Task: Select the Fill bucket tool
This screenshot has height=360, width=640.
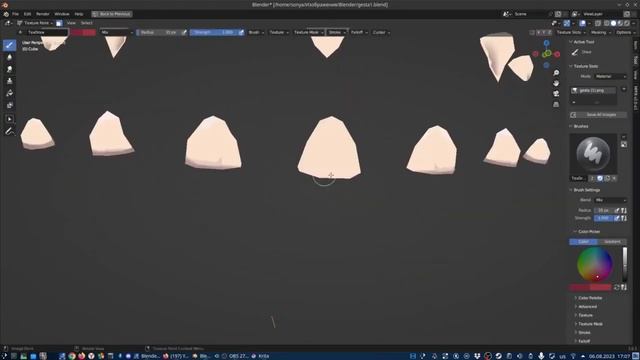Action: click(9, 93)
